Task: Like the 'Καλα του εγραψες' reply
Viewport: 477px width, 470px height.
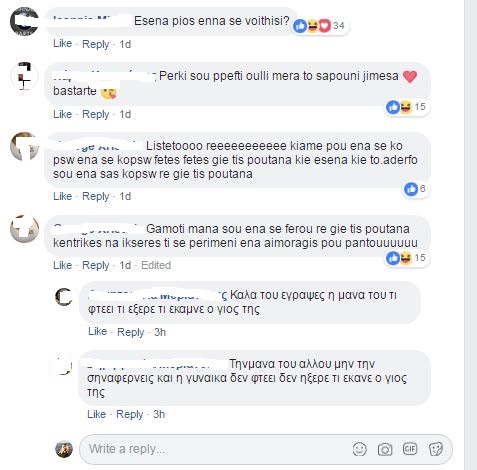Action: pos(97,331)
